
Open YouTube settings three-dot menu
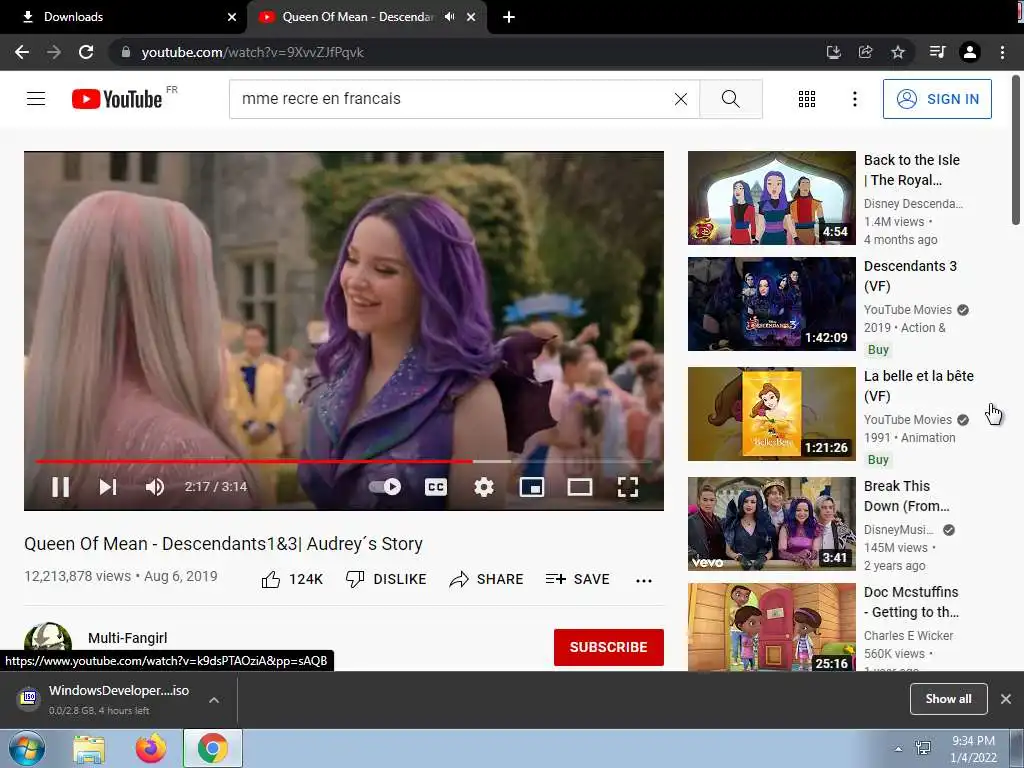click(855, 99)
